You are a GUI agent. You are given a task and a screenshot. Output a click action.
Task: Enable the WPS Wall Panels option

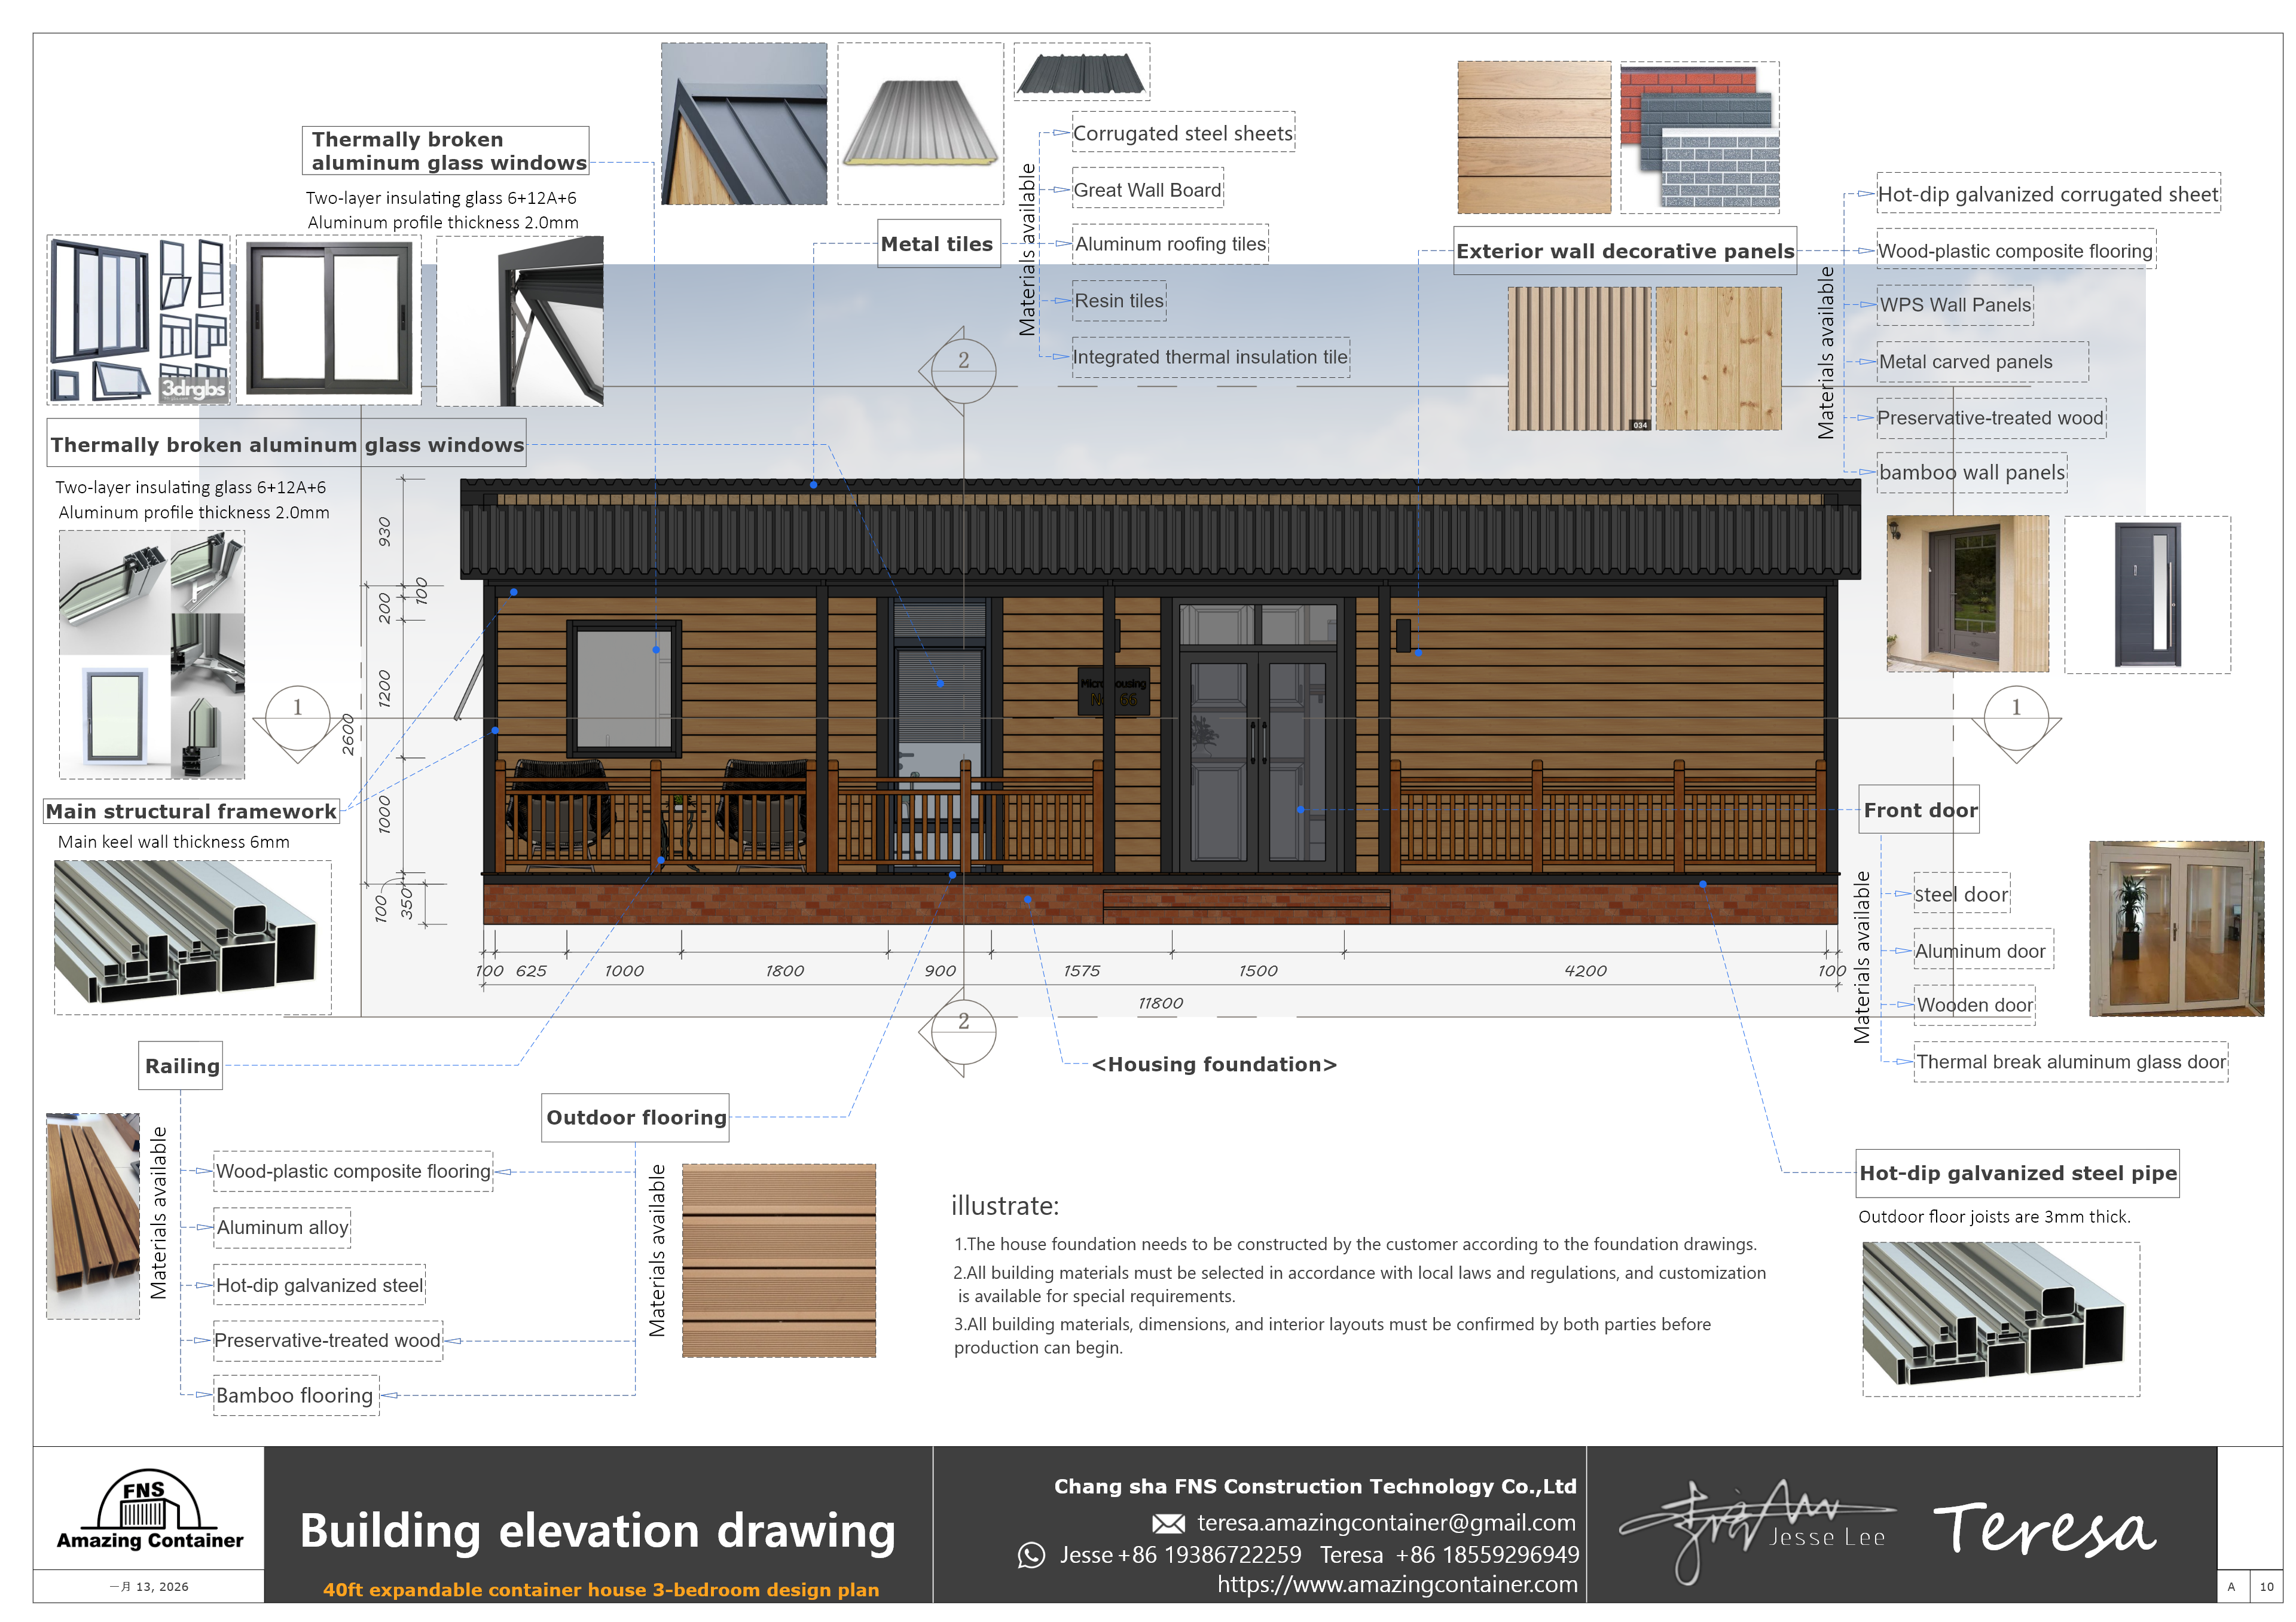coord(1954,305)
